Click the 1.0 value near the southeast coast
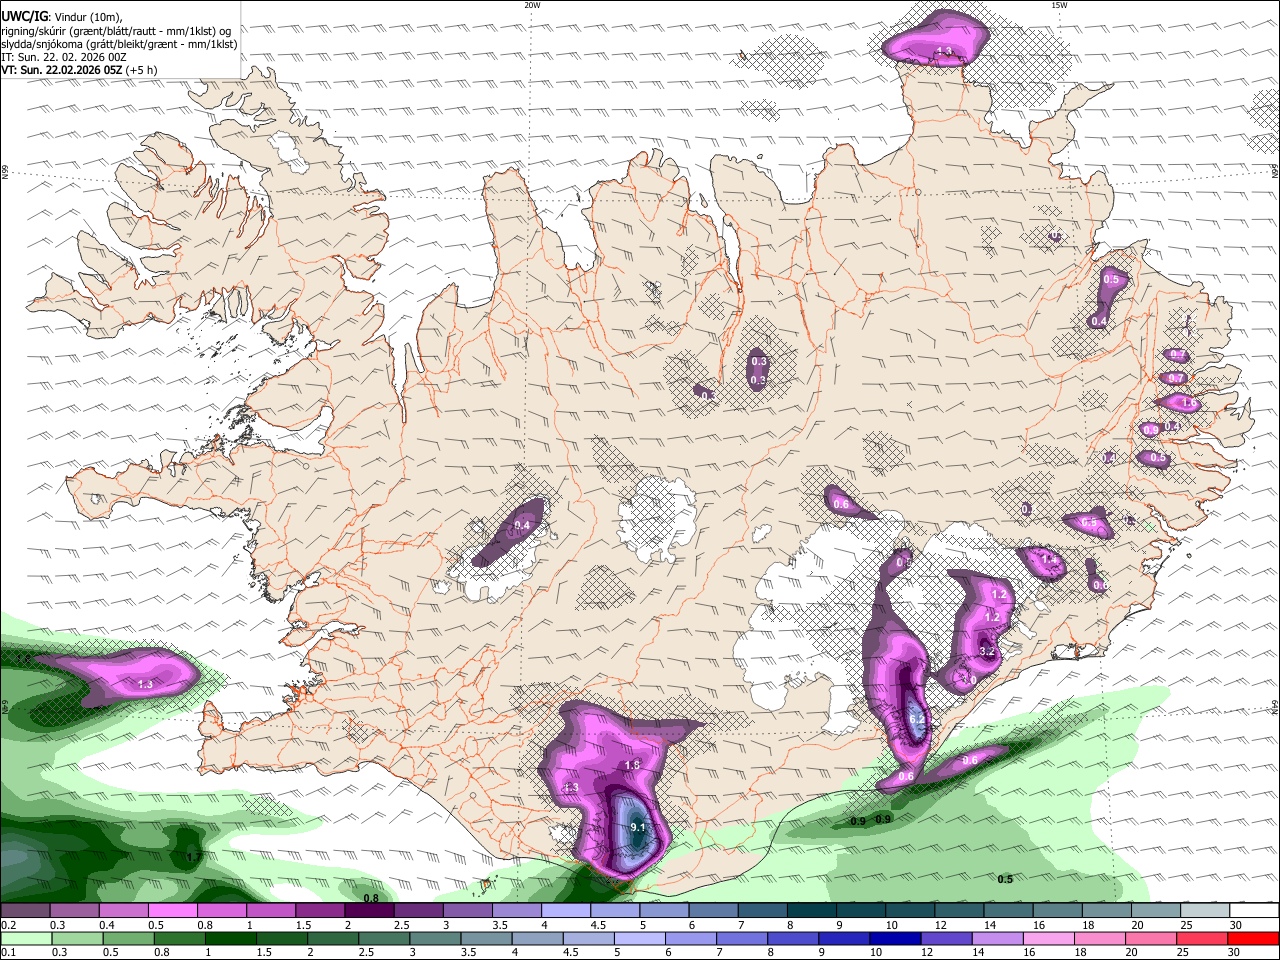 click(x=968, y=680)
